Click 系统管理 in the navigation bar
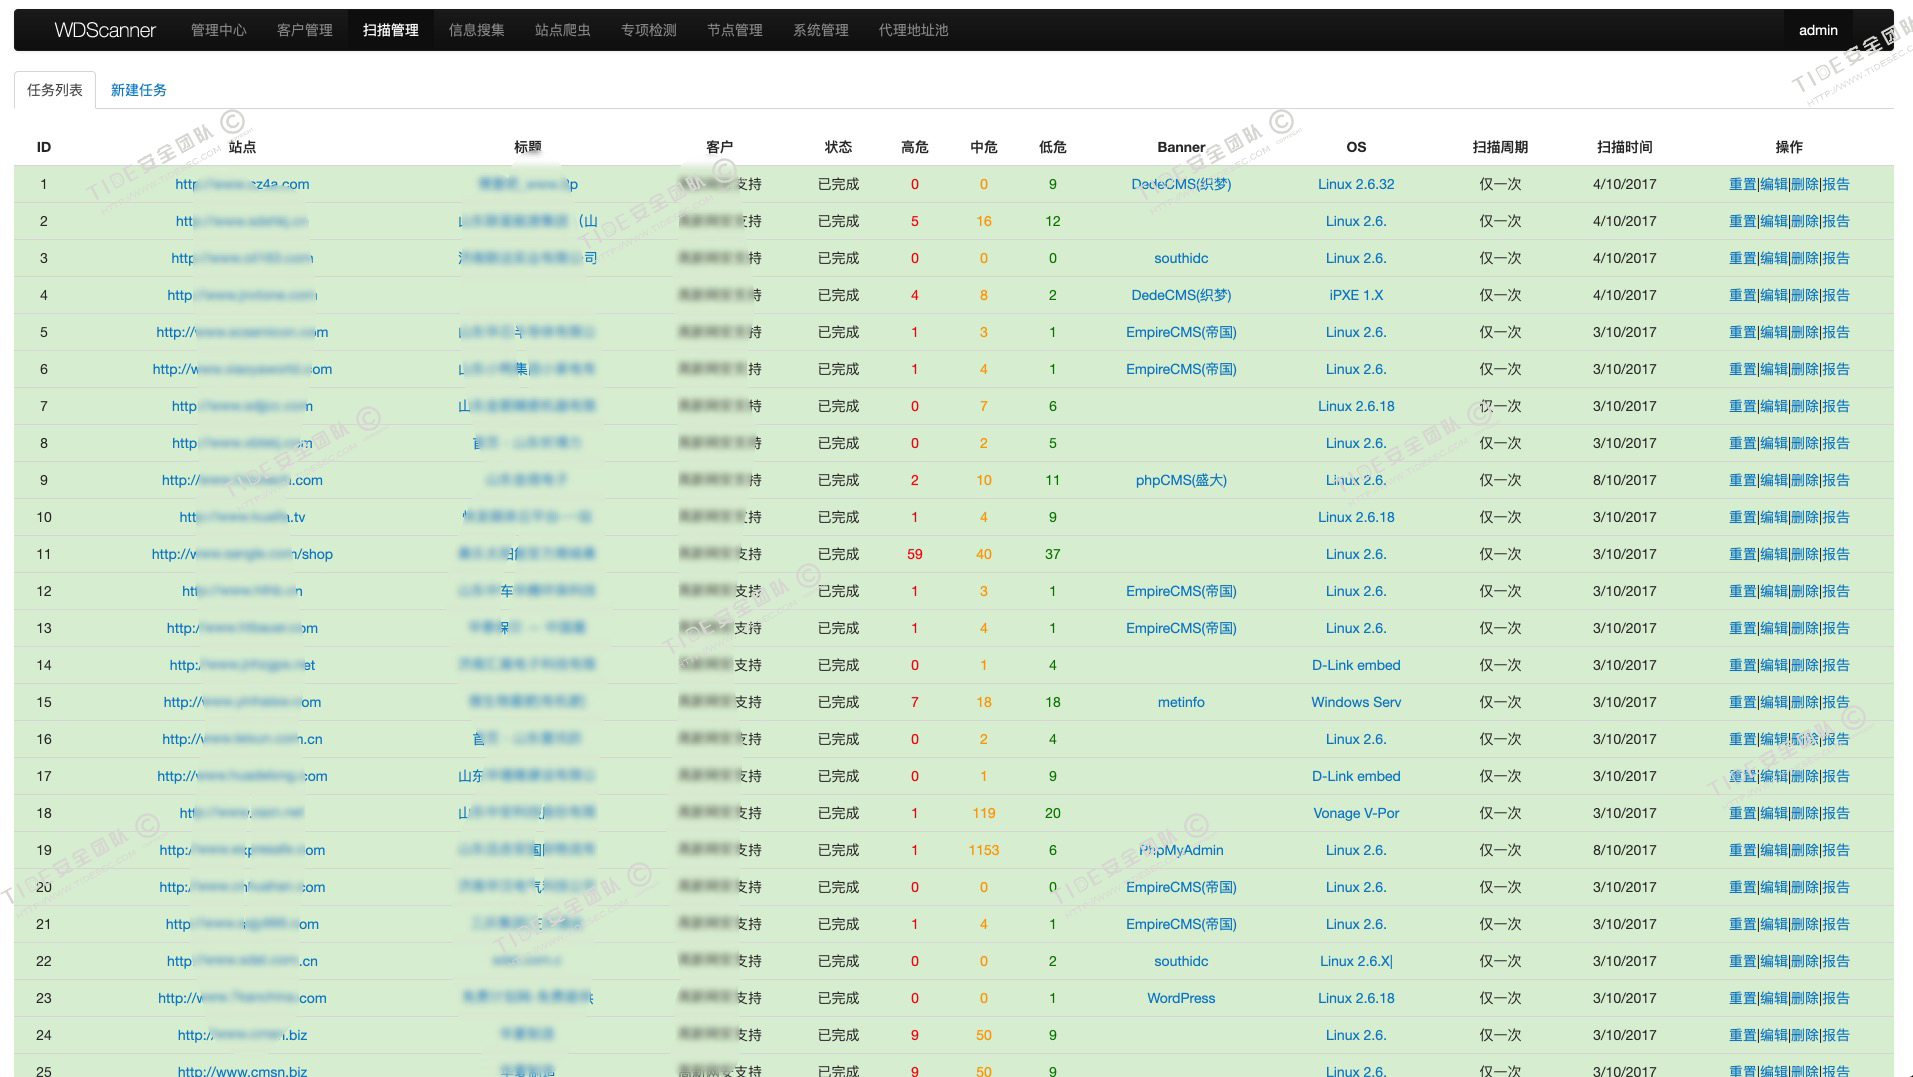Image resolution: width=1913 pixels, height=1077 pixels. pyautogui.click(x=820, y=30)
